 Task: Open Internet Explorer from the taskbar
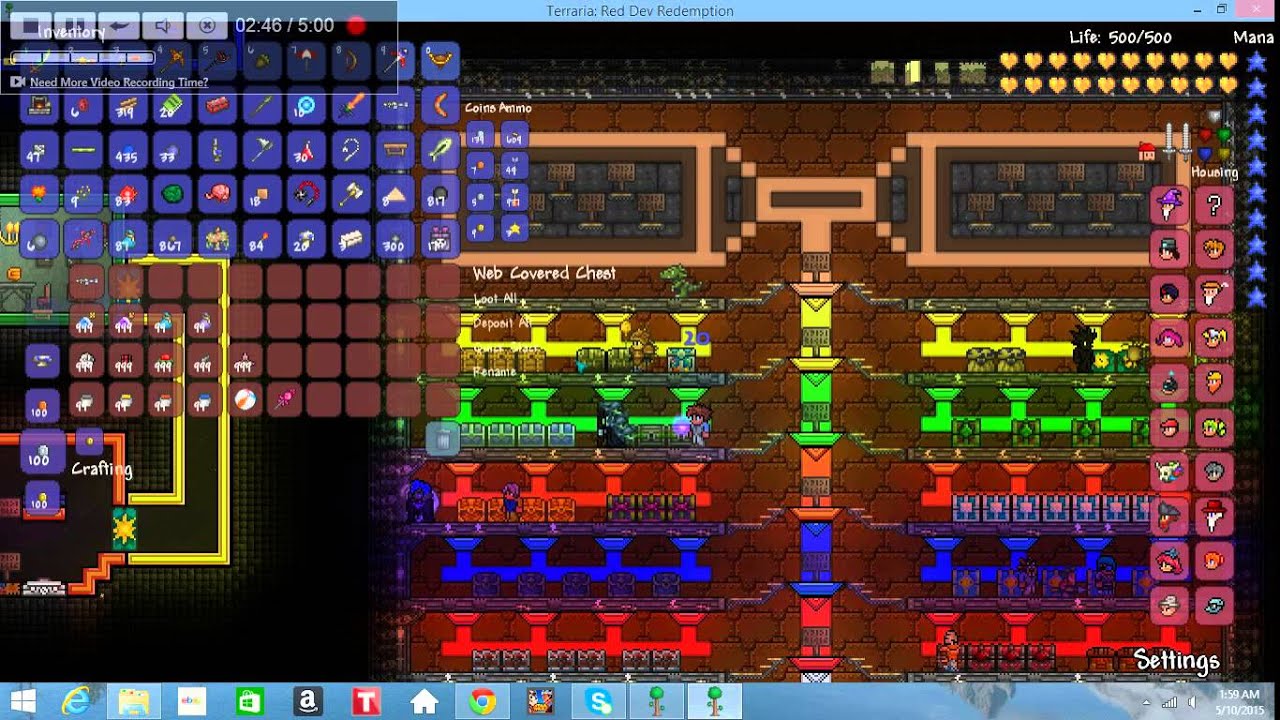coord(76,701)
